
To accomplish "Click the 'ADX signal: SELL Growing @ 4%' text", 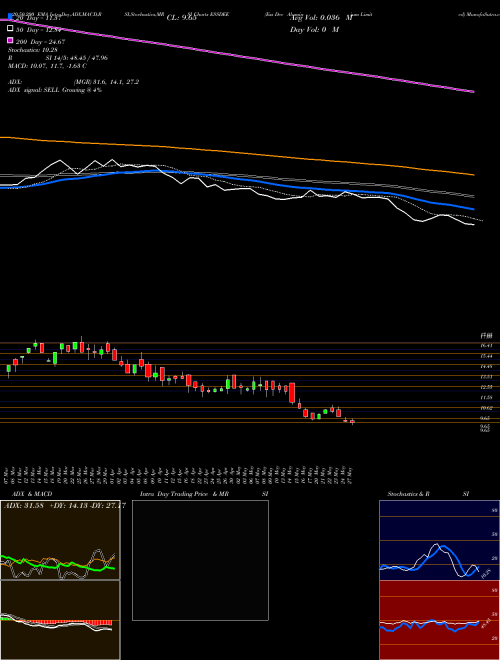I will point(55,90).
